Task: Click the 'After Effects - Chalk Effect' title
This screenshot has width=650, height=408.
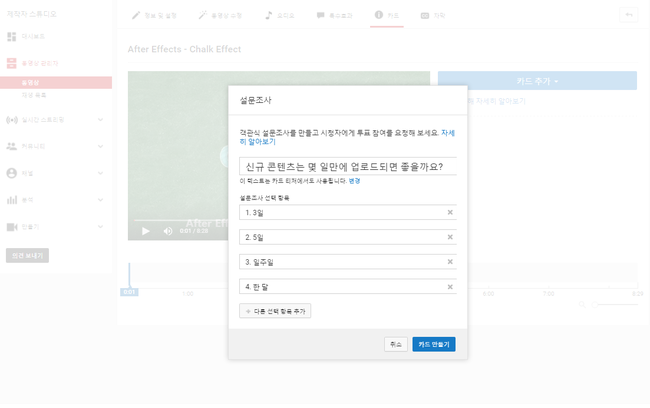Action: click(184, 49)
